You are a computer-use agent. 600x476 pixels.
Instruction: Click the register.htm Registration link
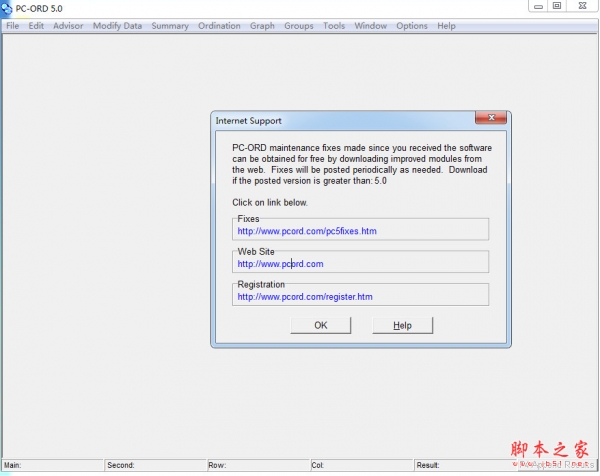coord(305,297)
